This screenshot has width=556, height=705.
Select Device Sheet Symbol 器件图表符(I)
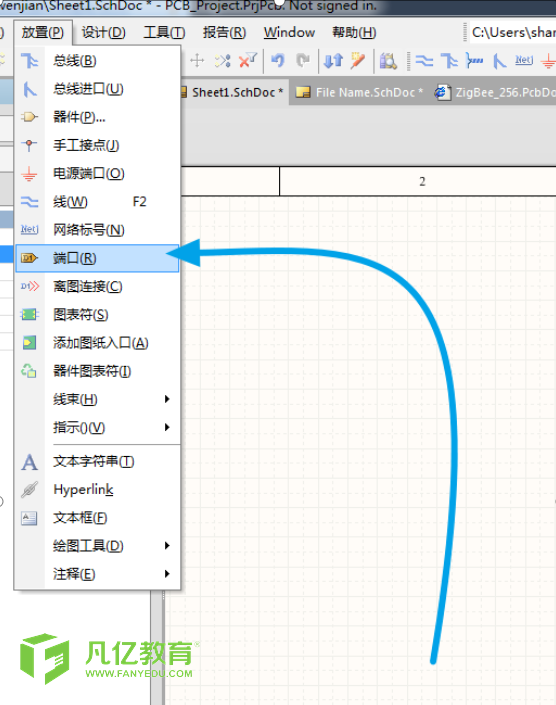[x=97, y=371]
